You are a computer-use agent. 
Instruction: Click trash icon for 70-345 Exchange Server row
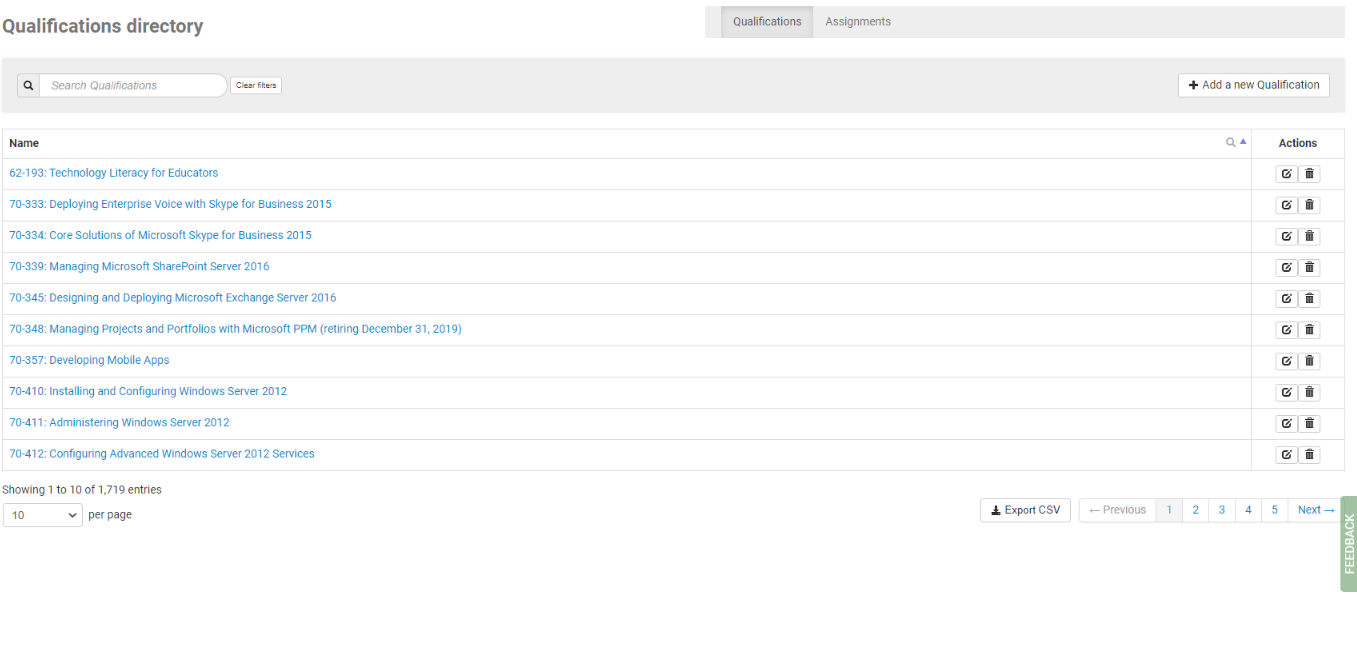(1309, 298)
